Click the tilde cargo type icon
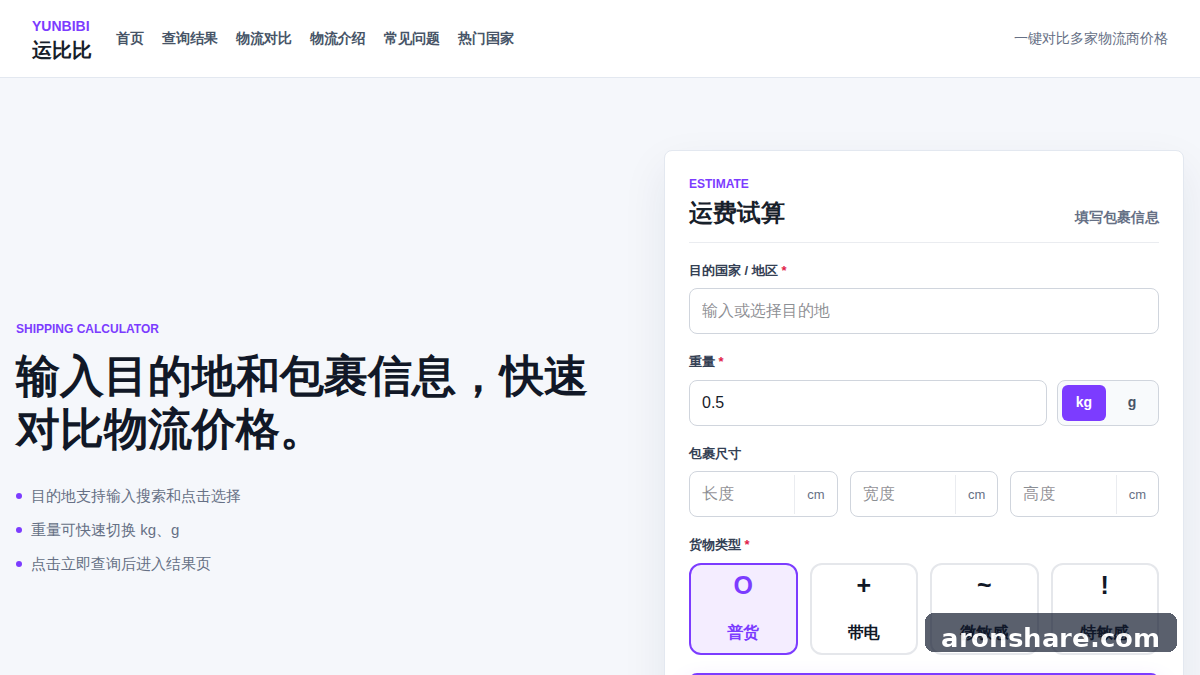Viewport: 1200px width, 675px height. point(985,585)
